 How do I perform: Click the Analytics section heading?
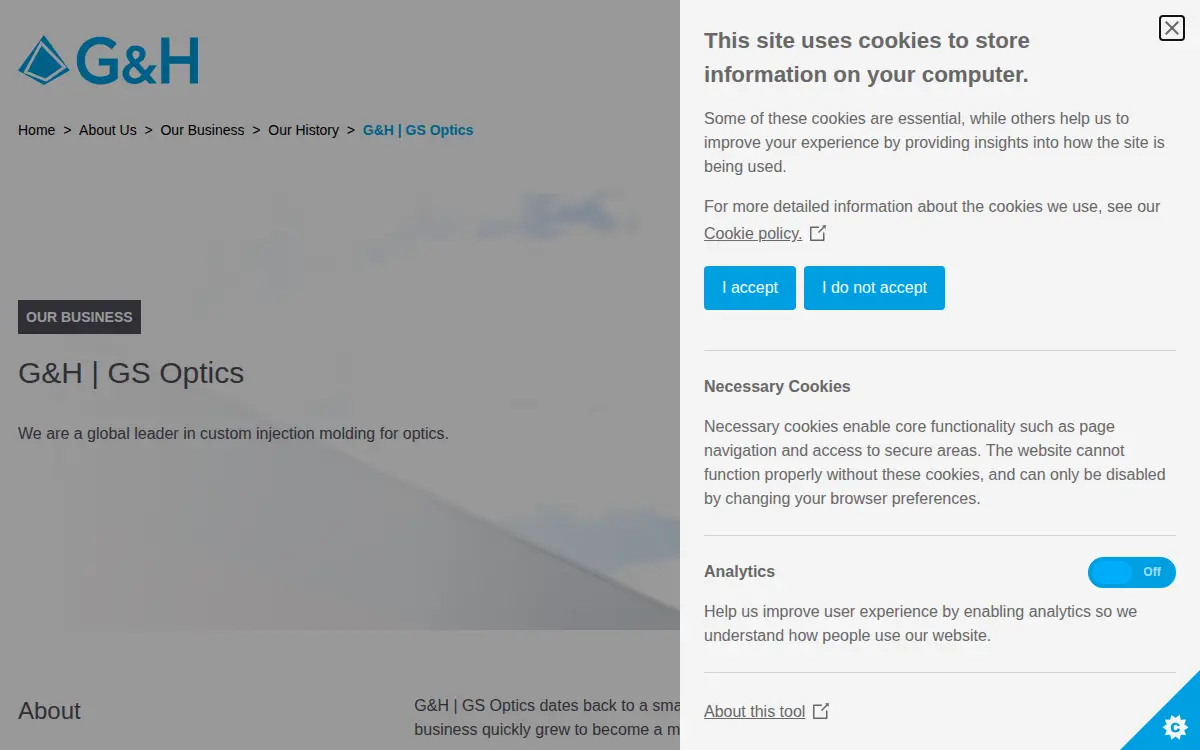coord(739,571)
